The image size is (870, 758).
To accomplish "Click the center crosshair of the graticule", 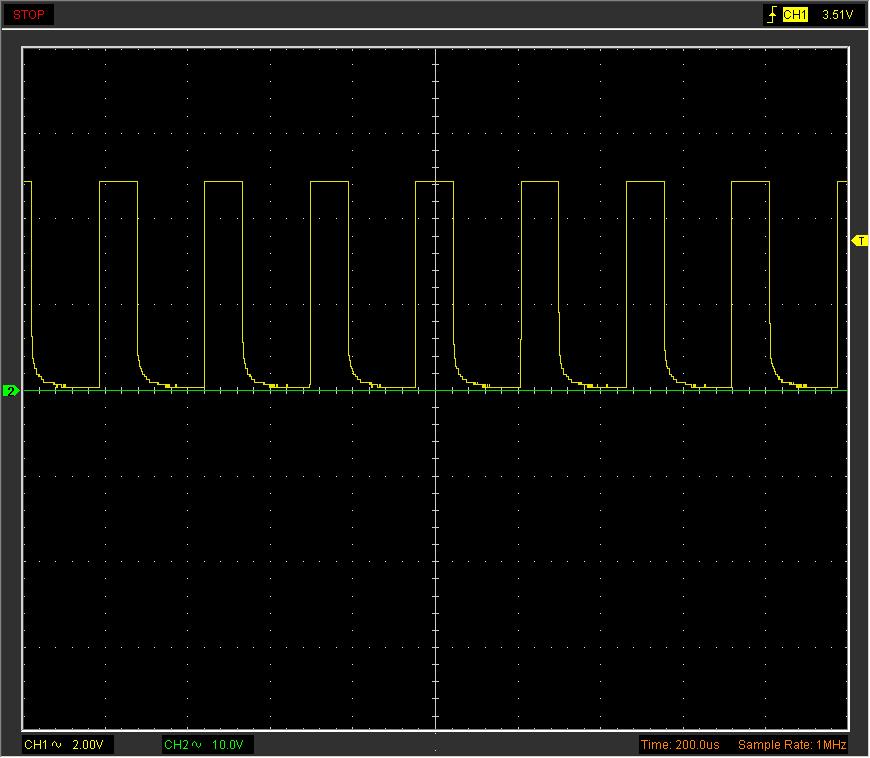I will tap(435, 390).
